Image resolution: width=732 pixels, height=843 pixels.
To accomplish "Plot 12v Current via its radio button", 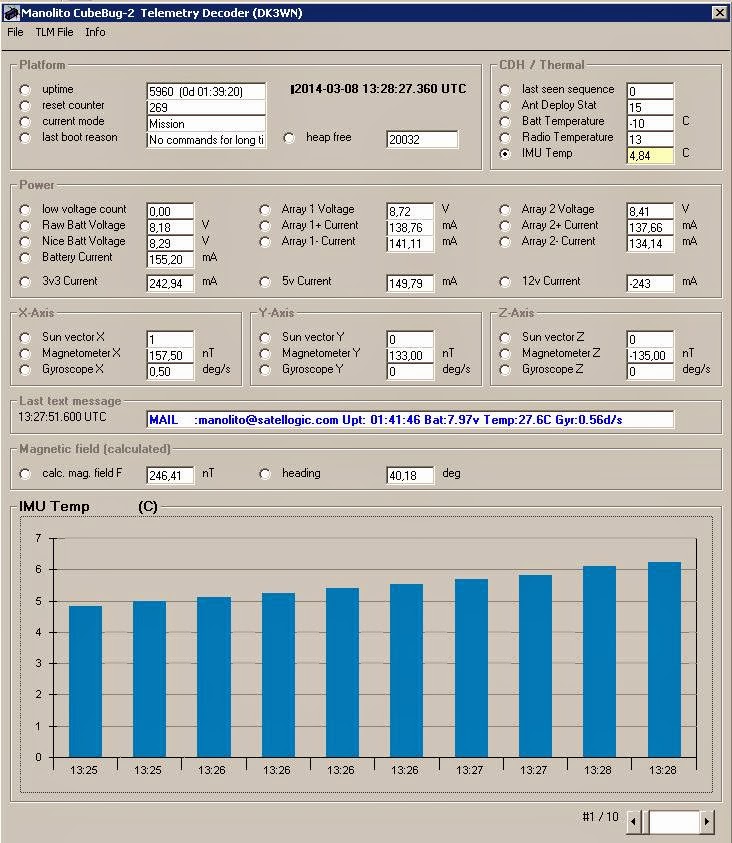I will tap(505, 282).
